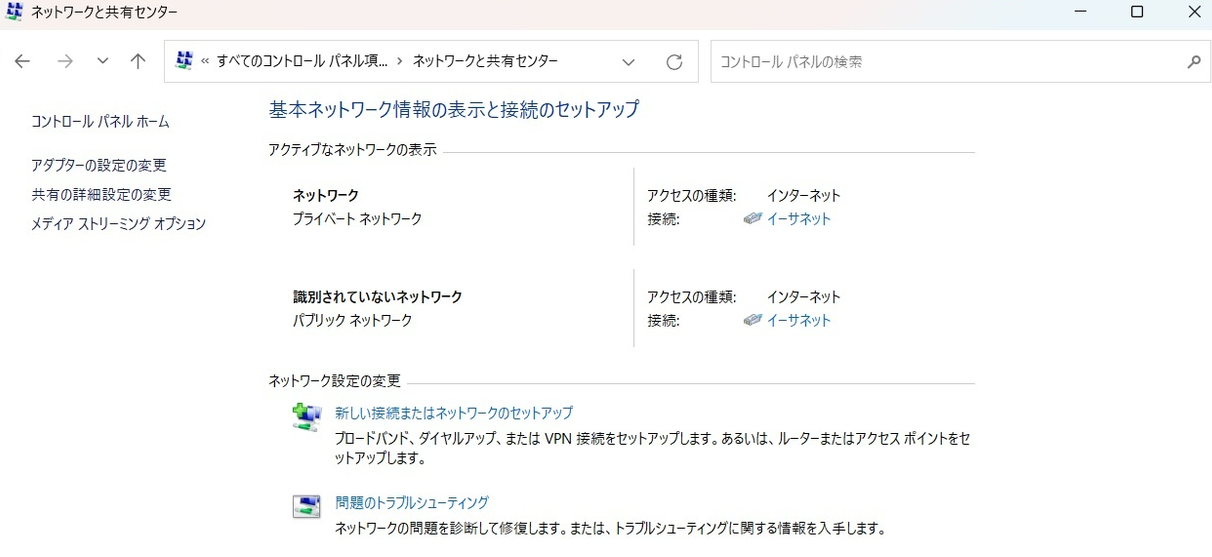Open 共有の詳細設定の変更 link
1212x557 pixels.
tap(101, 195)
